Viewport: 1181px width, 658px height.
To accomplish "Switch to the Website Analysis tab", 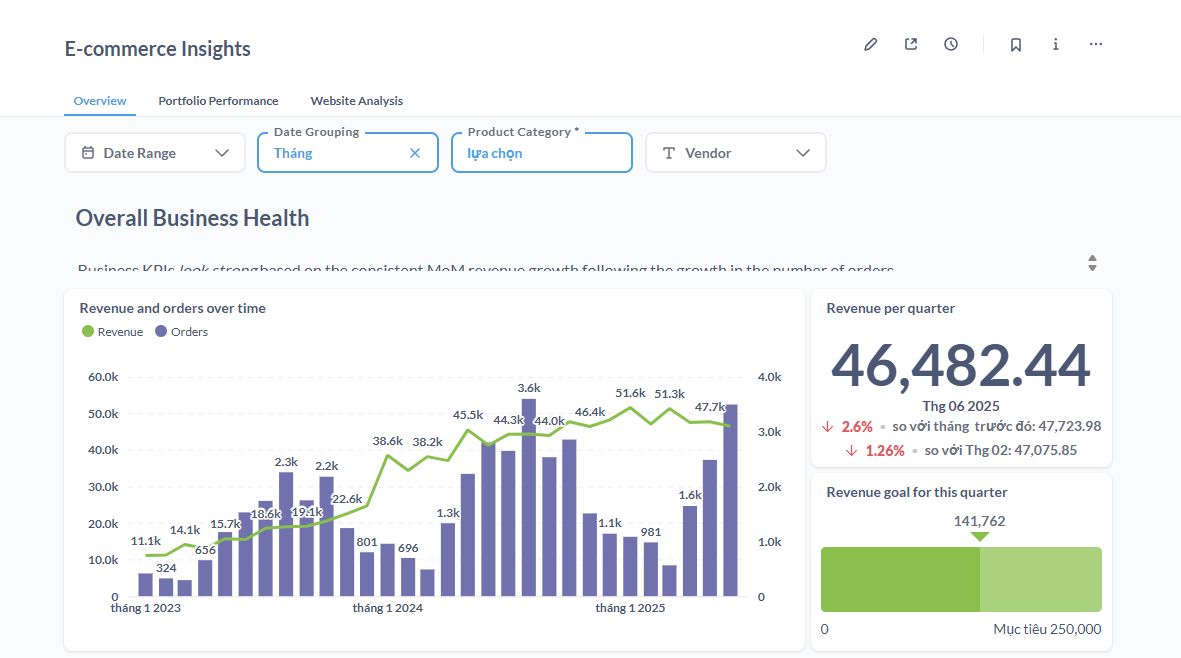I will (356, 101).
